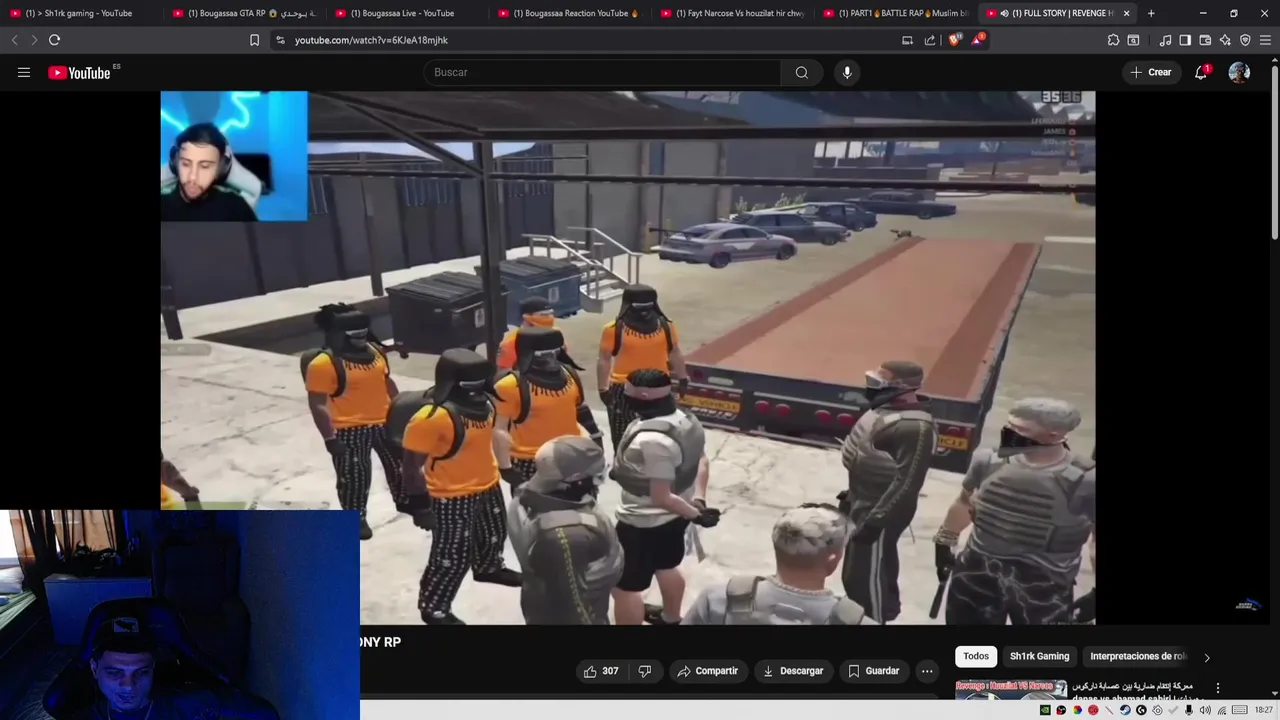Viewport: 1280px width, 720px height.
Task: Open YouTube notifications bell
Action: (x=1201, y=72)
